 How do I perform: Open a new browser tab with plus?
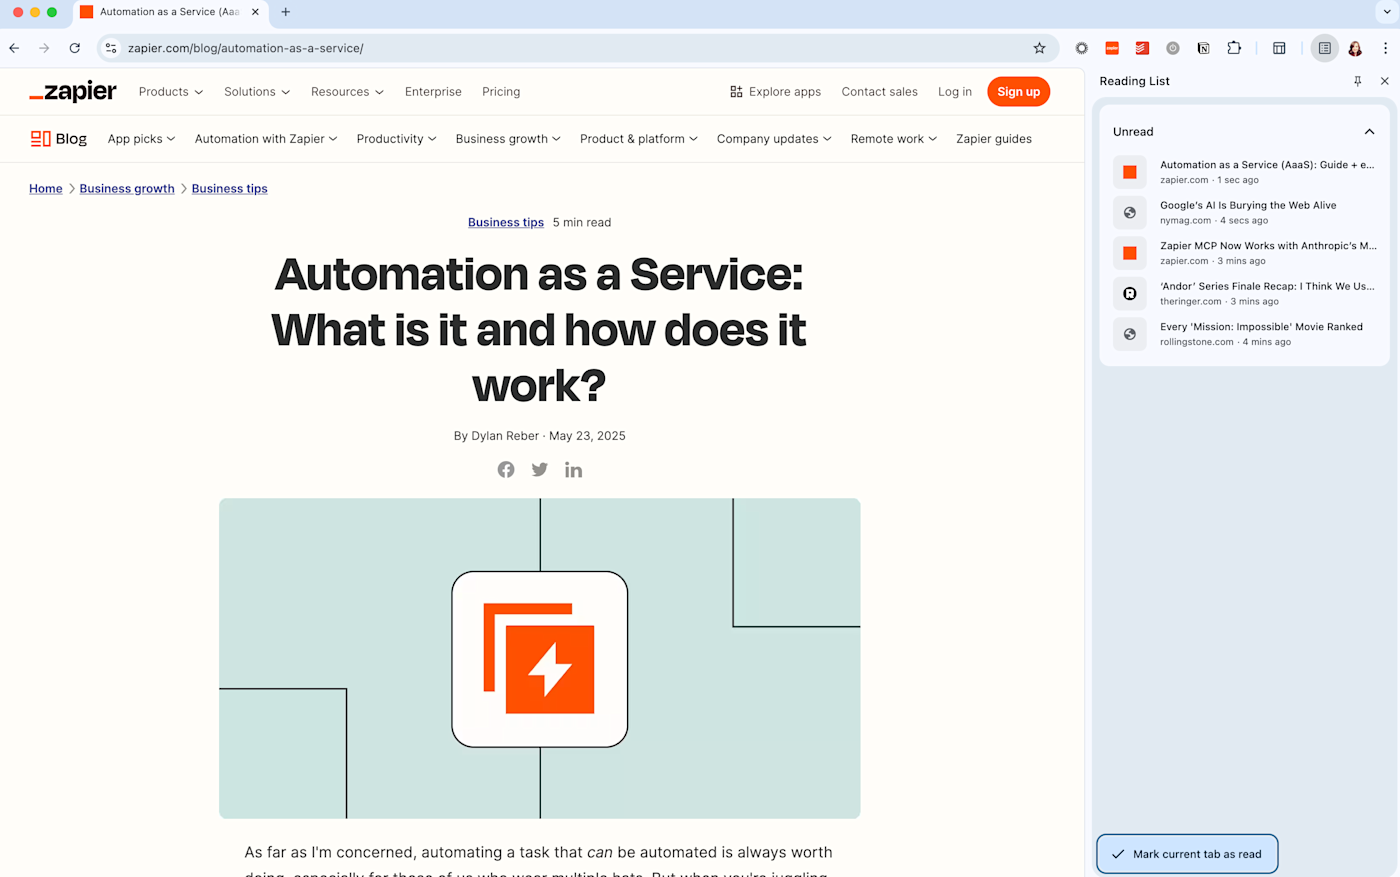click(x=286, y=12)
